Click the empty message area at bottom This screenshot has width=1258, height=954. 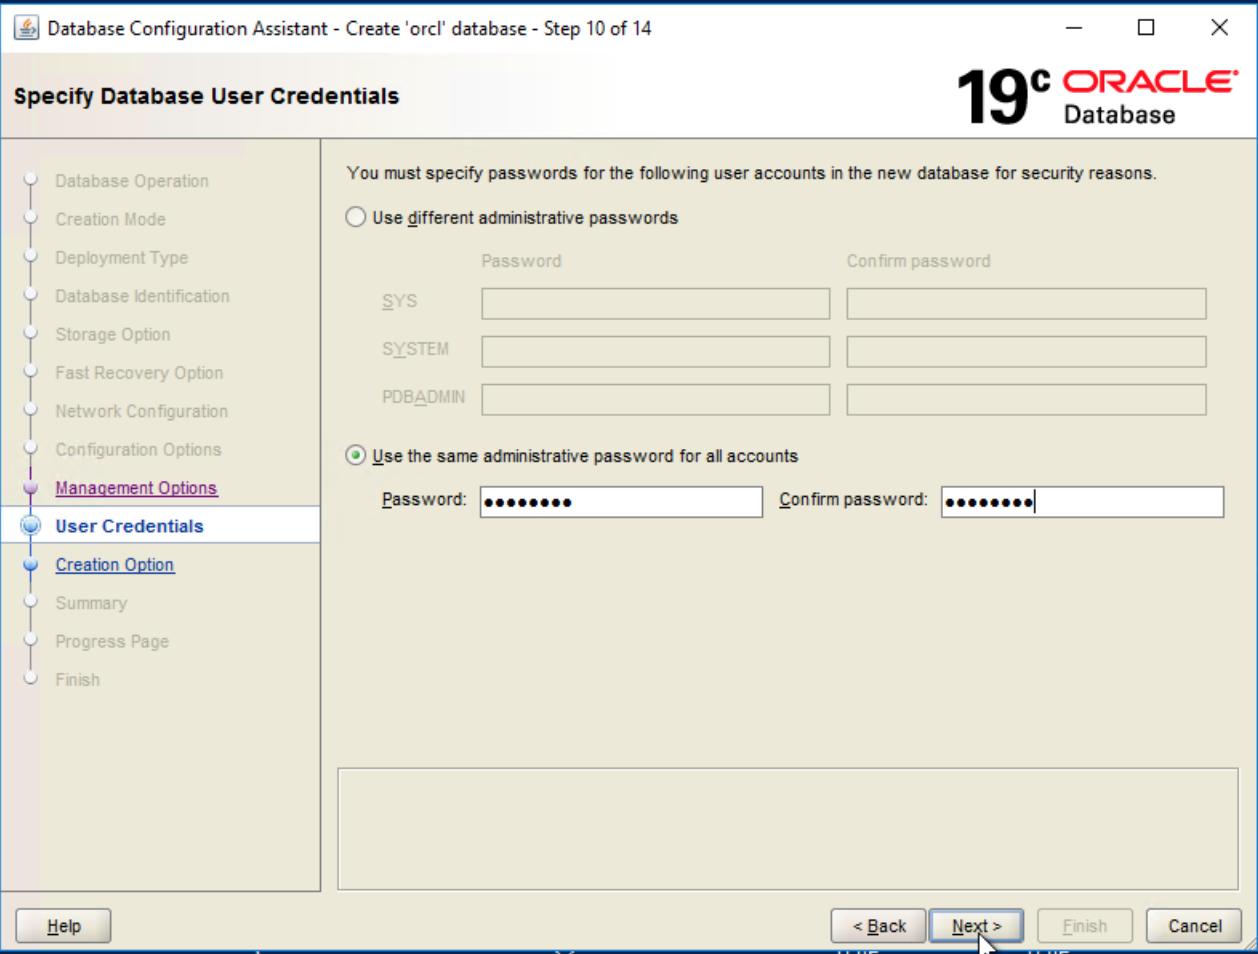[x=788, y=829]
